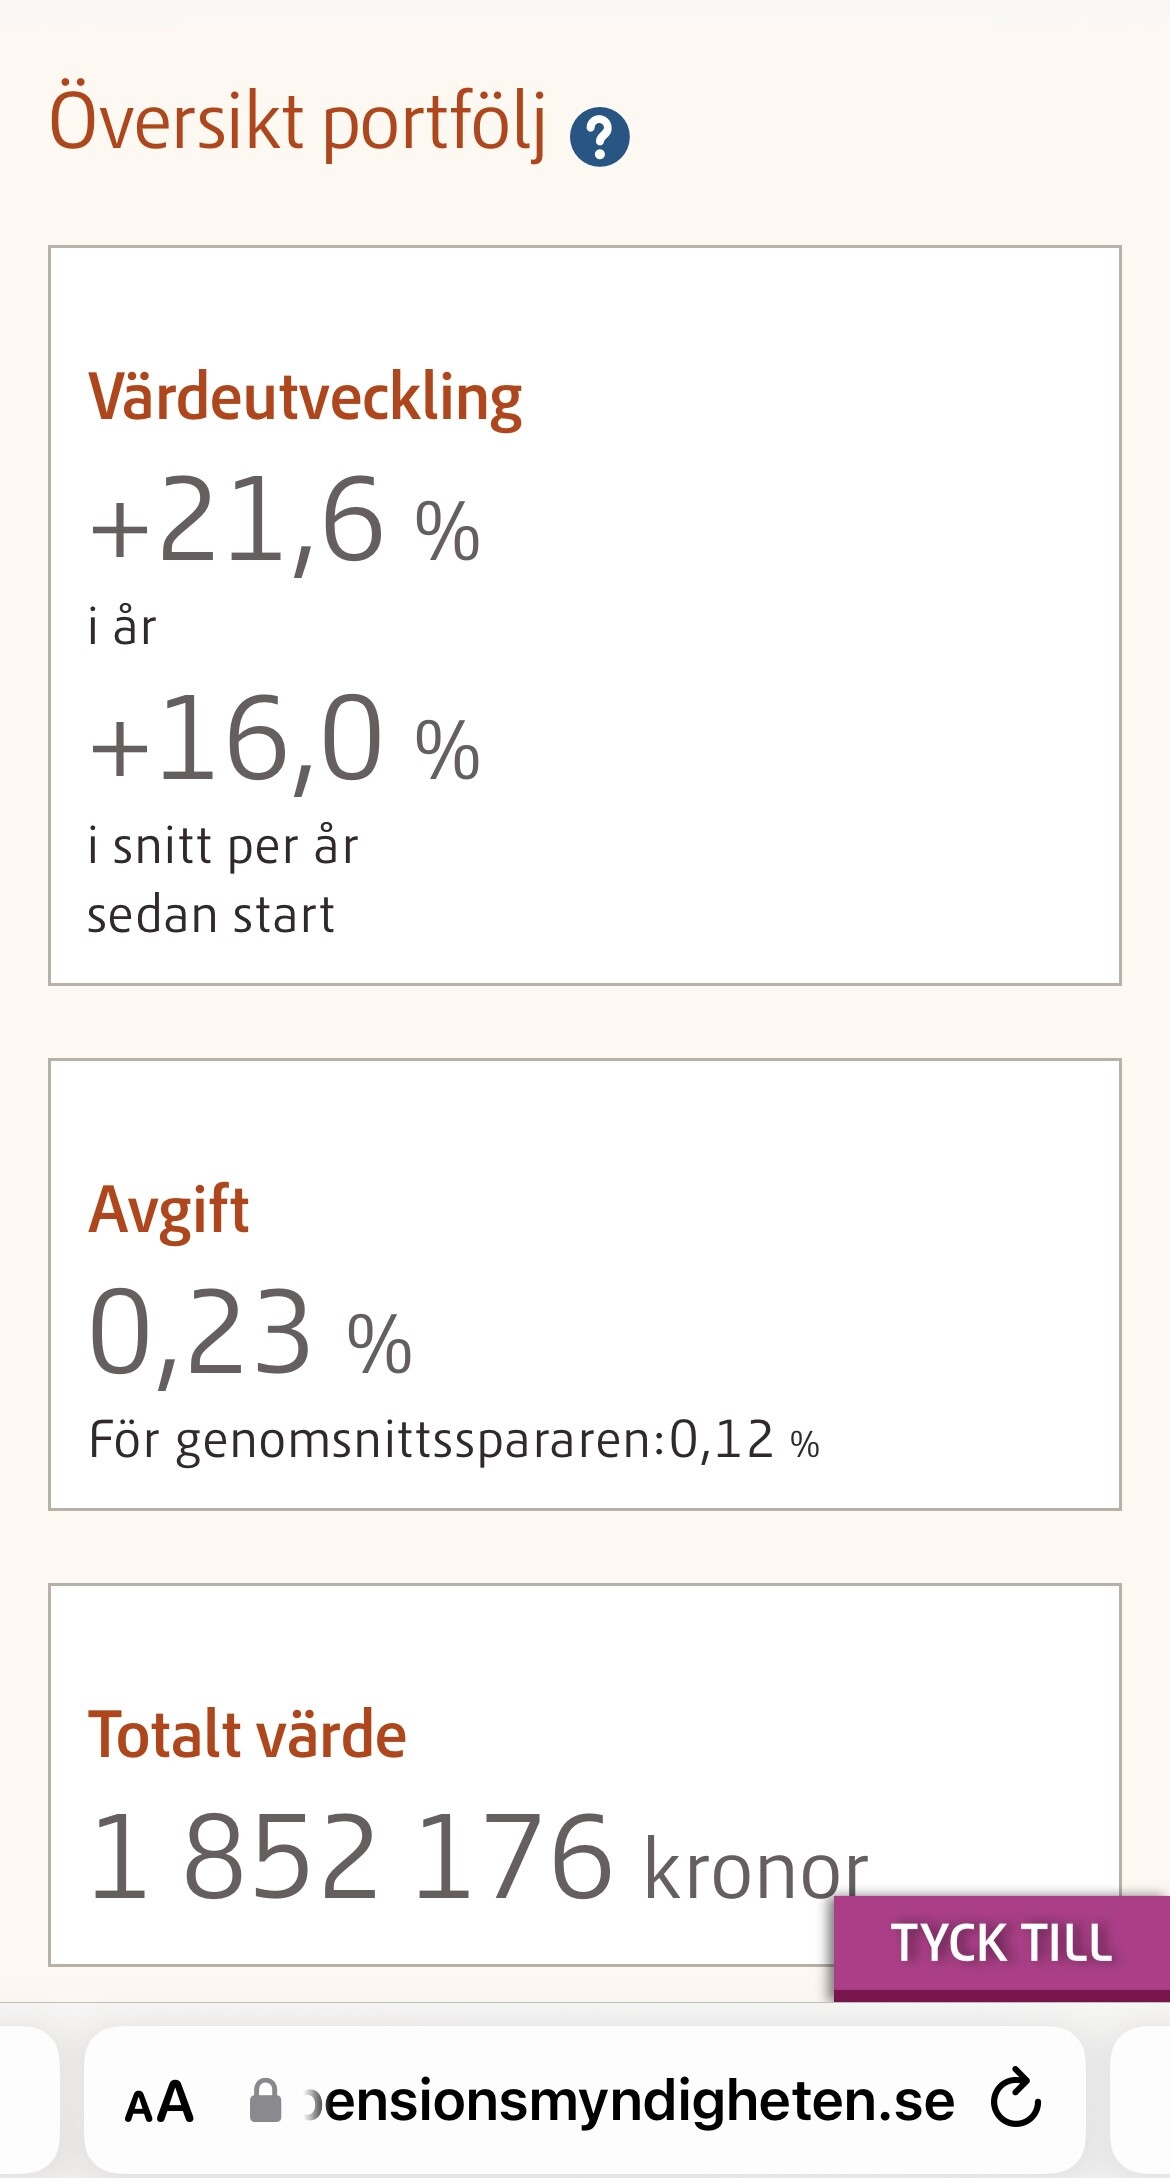Click the Avgift heading
The width and height of the screenshot is (1170, 2178).
[x=168, y=1210]
